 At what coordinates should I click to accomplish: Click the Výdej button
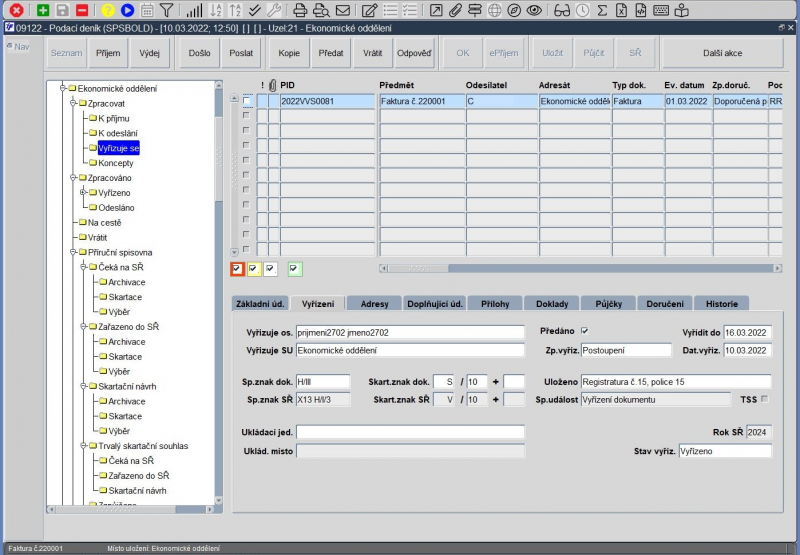[149, 53]
